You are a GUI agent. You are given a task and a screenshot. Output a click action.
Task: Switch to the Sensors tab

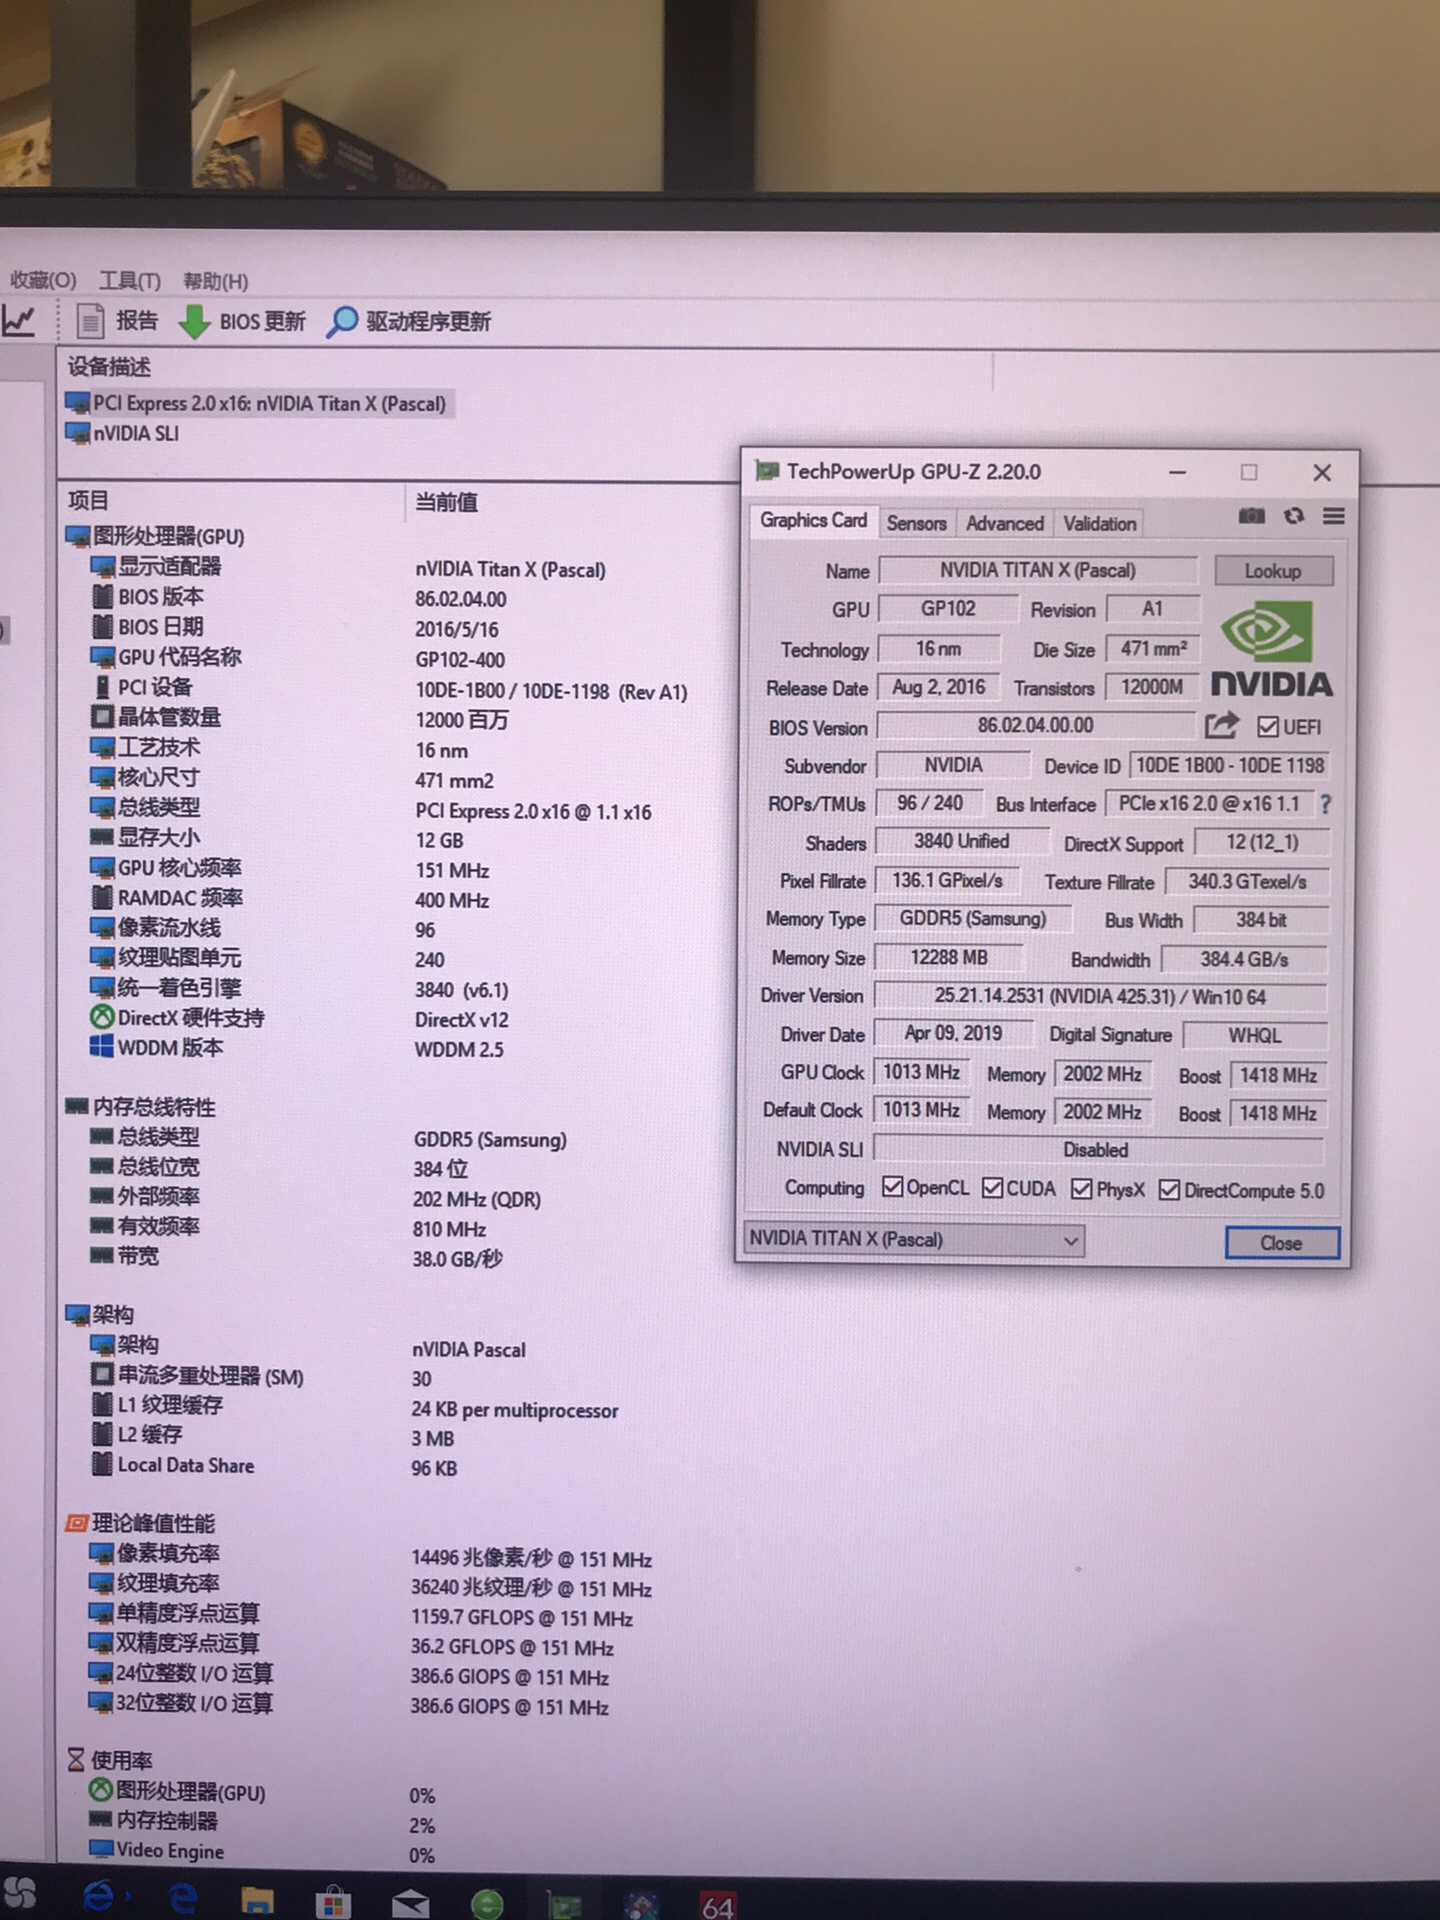pyautogui.click(x=916, y=523)
